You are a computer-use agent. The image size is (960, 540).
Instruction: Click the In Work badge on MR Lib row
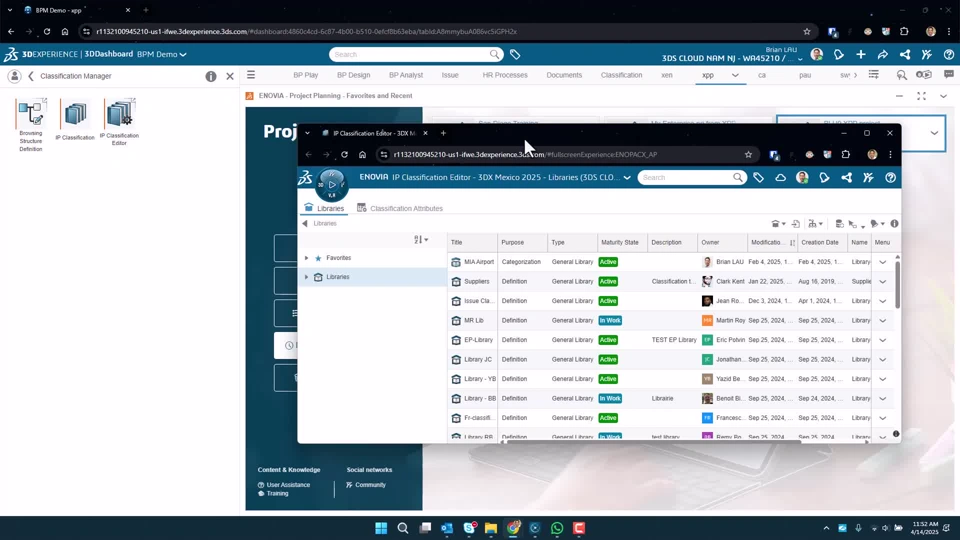click(610, 321)
